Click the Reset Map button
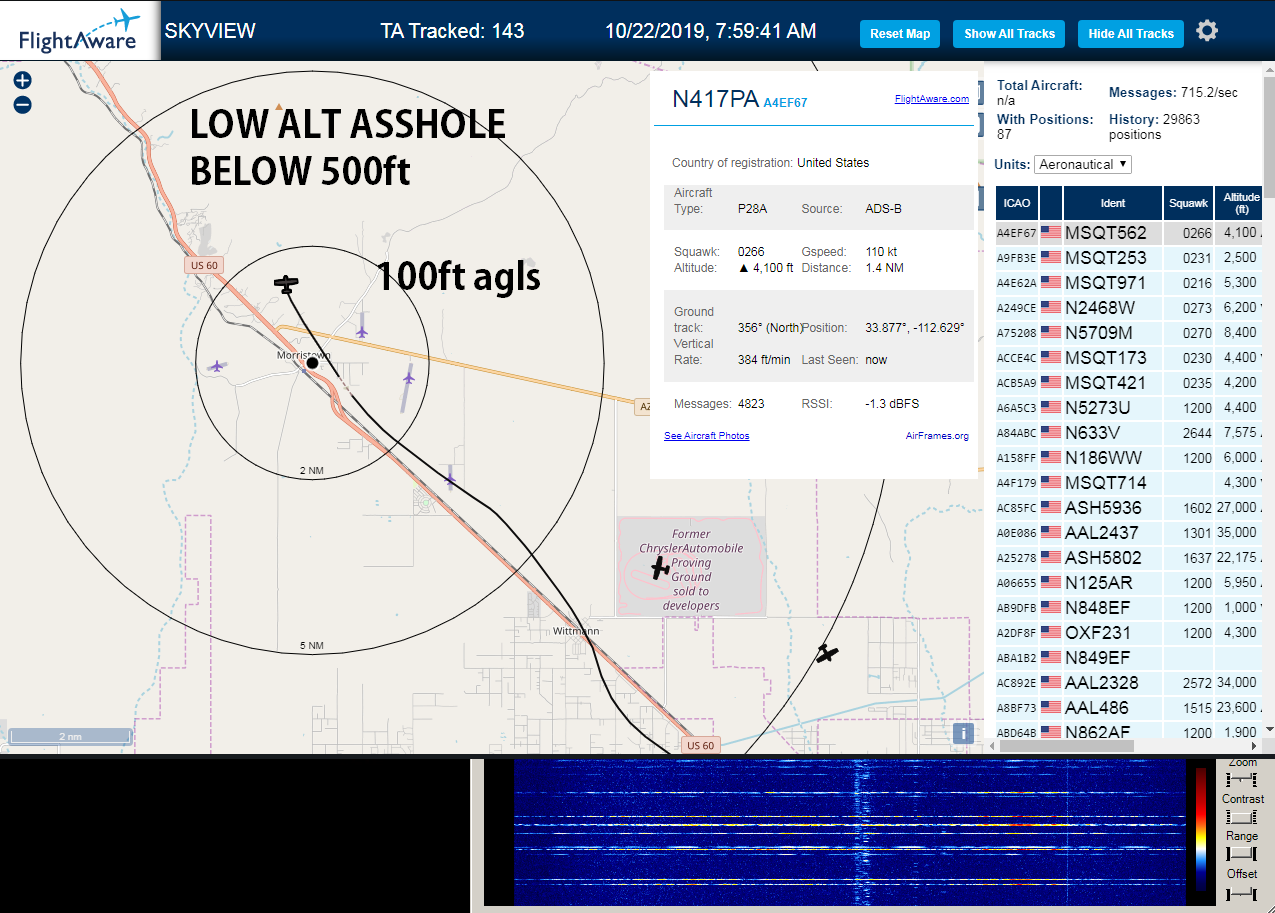This screenshot has width=1275, height=913. pyautogui.click(x=900, y=33)
